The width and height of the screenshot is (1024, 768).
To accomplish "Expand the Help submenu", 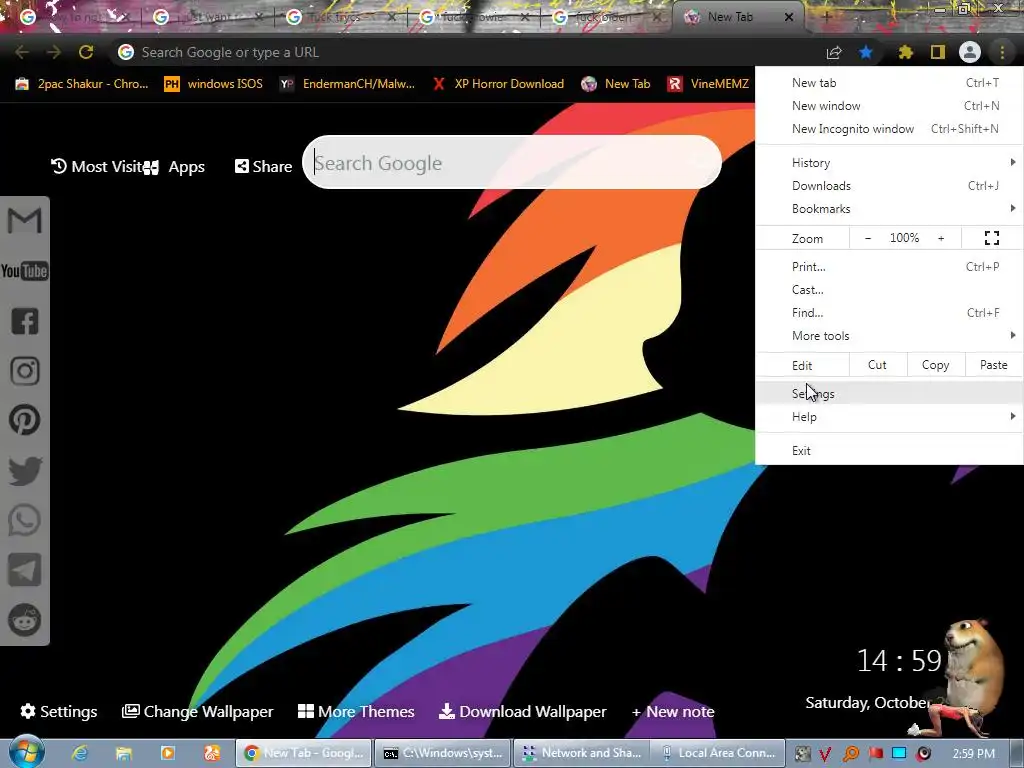I will pyautogui.click(x=889, y=417).
